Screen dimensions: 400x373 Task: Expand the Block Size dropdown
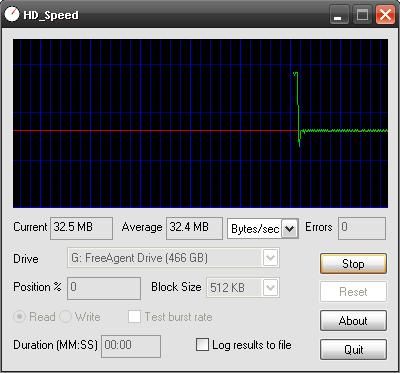270,287
